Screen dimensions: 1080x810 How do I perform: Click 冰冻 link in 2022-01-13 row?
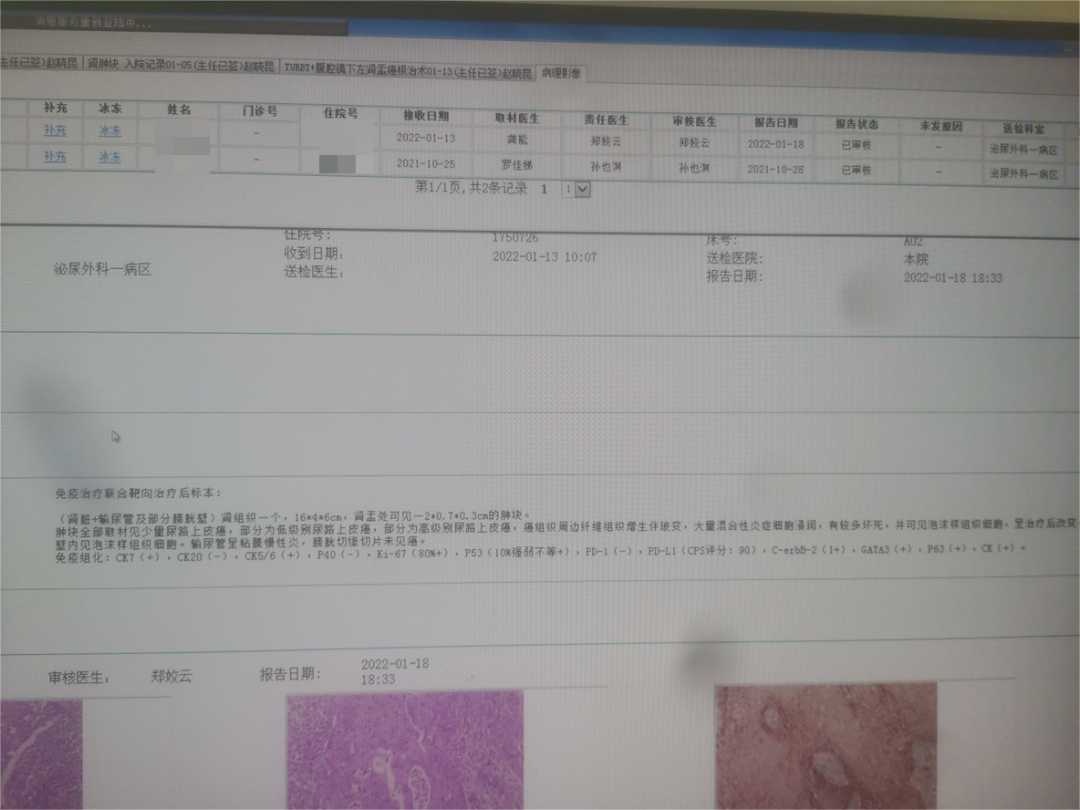pos(110,131)
